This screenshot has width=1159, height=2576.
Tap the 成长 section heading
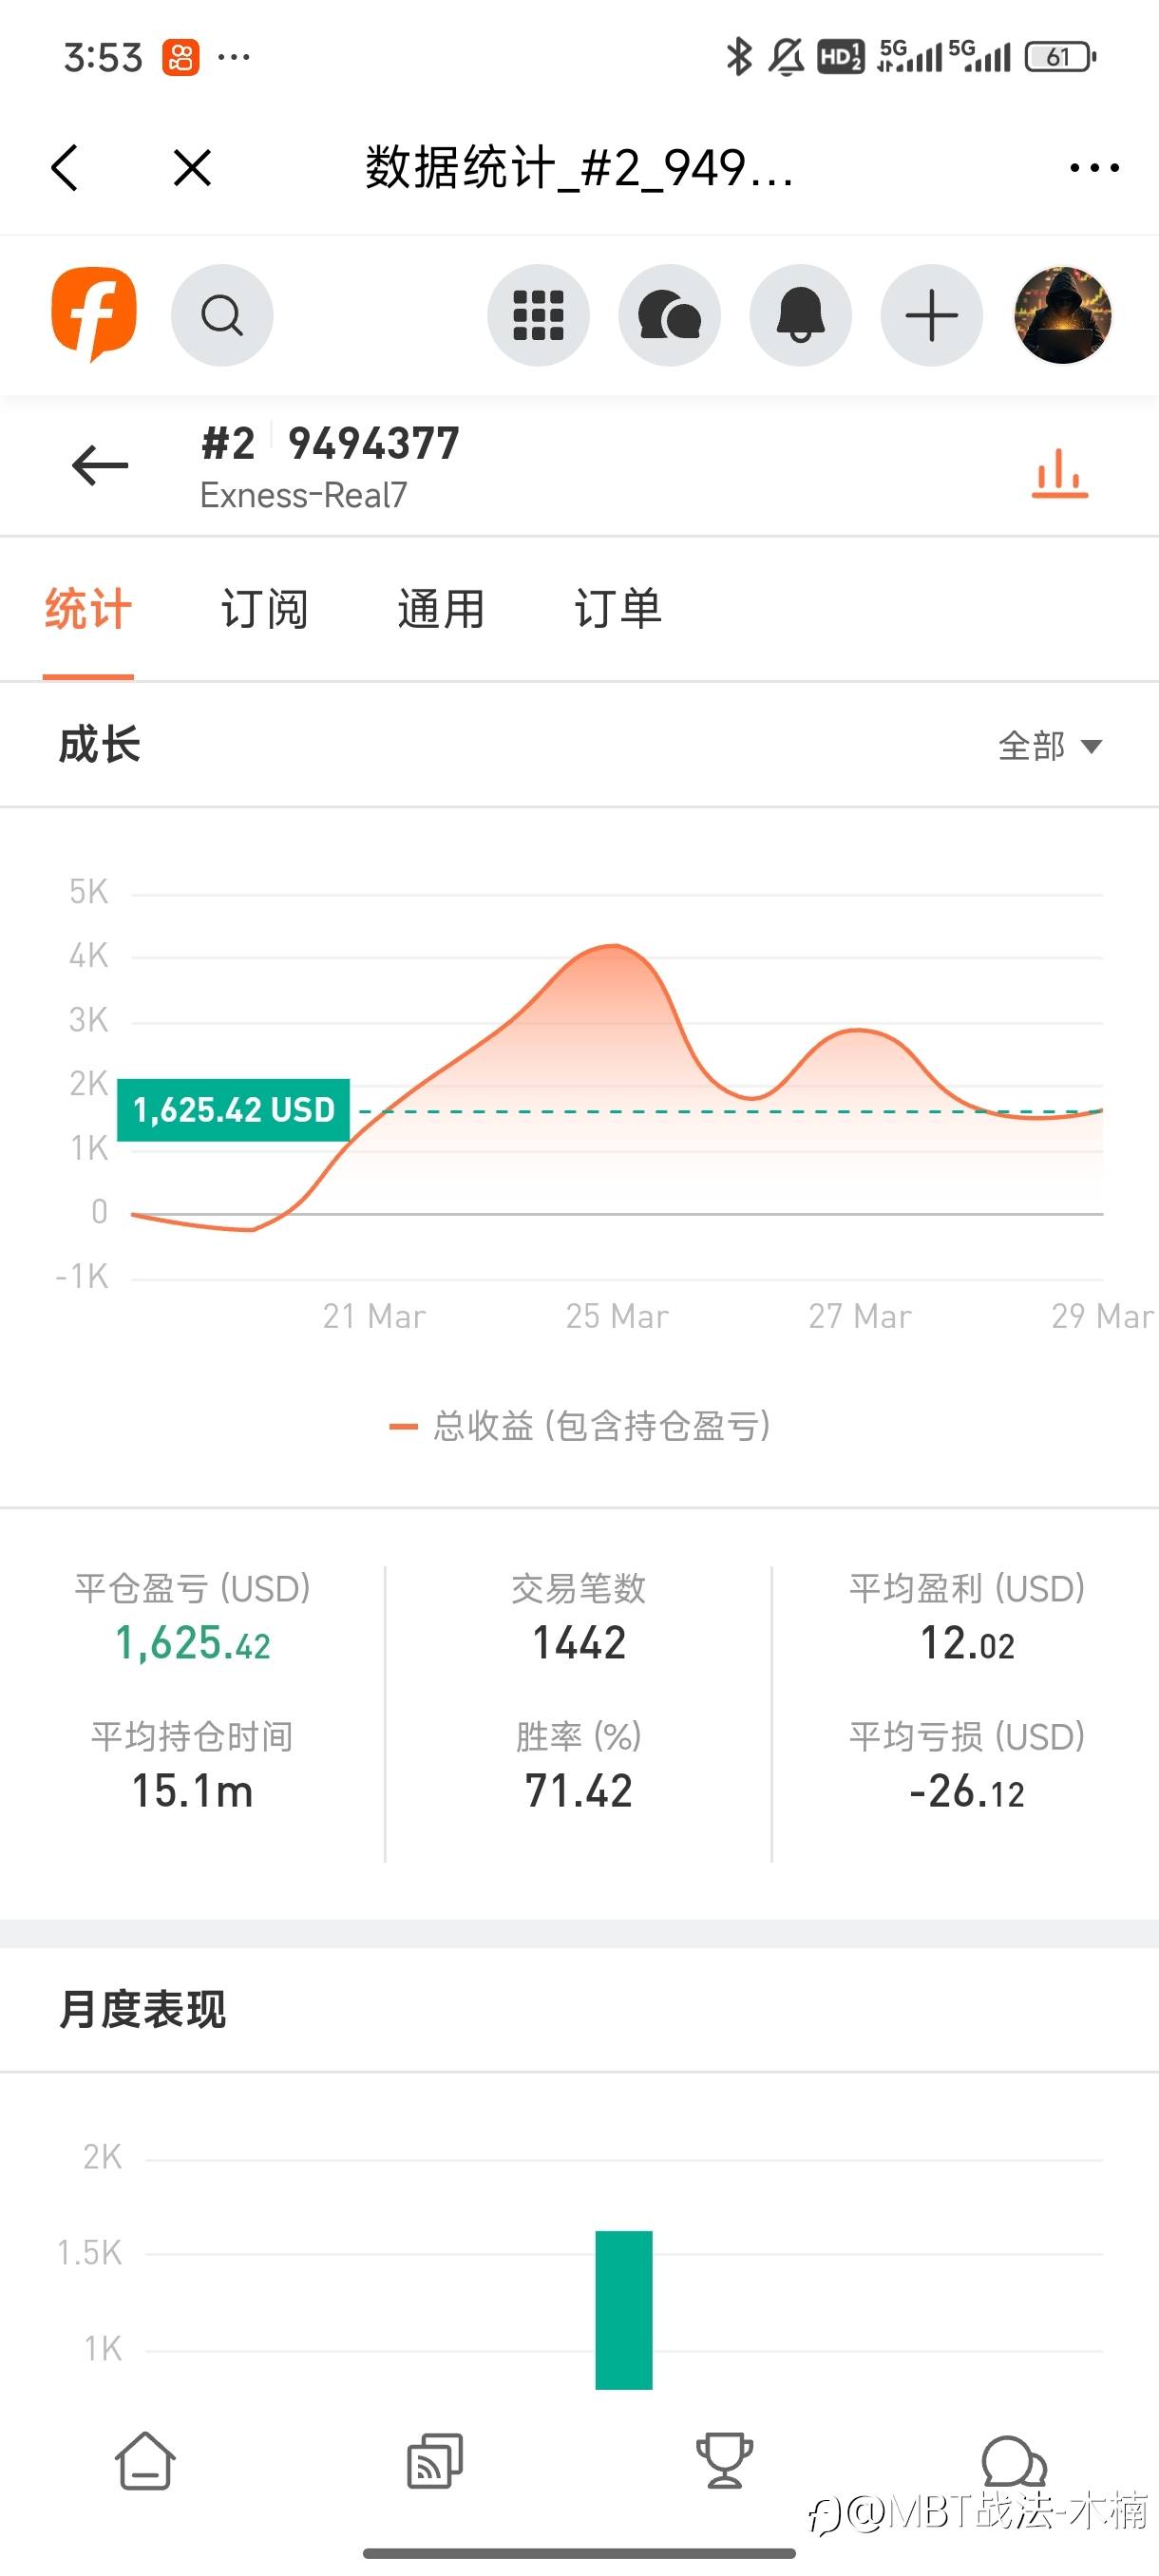tap(99, 745)
